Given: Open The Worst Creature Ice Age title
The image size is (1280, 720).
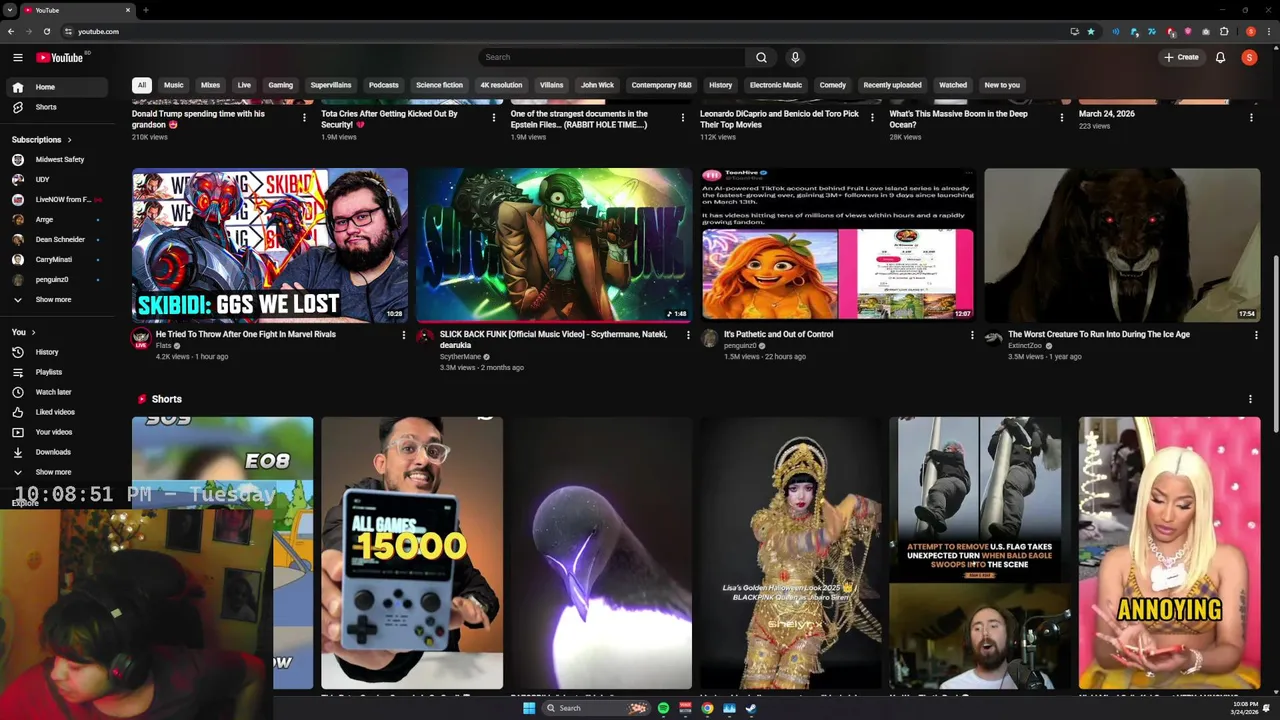Looking at the screenshot, I should 1099,334.
